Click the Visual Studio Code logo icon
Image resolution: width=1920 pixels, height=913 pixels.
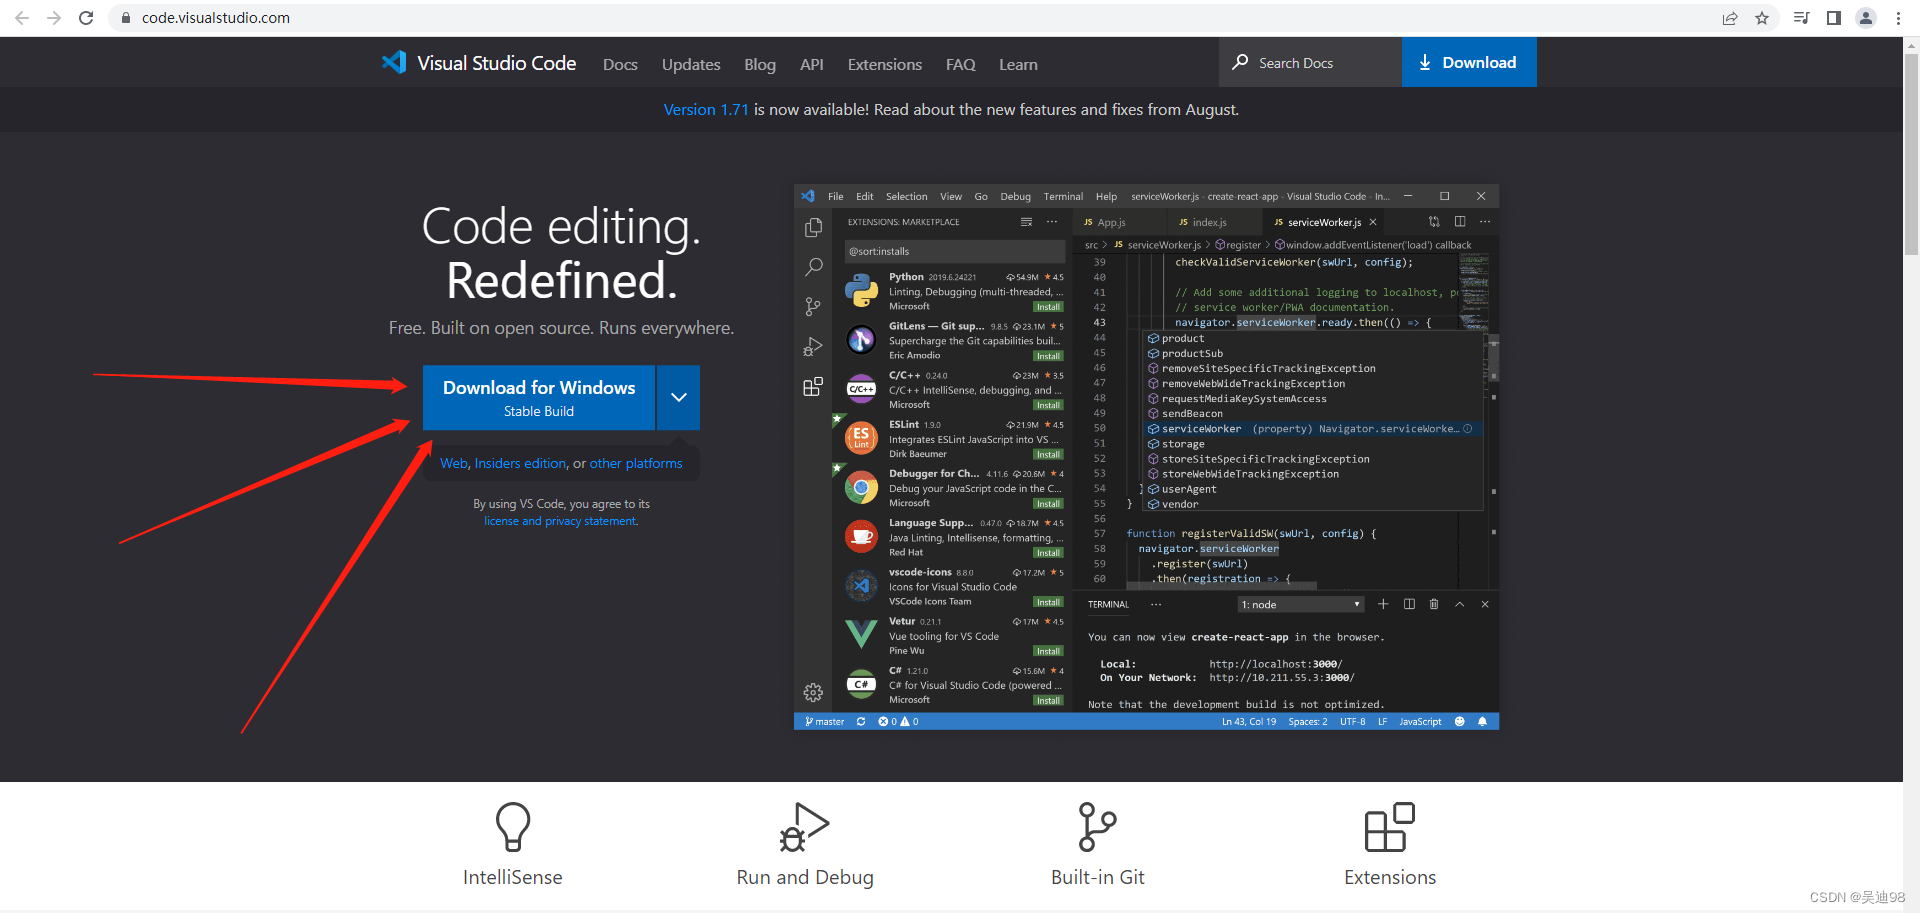click(394, 62)
